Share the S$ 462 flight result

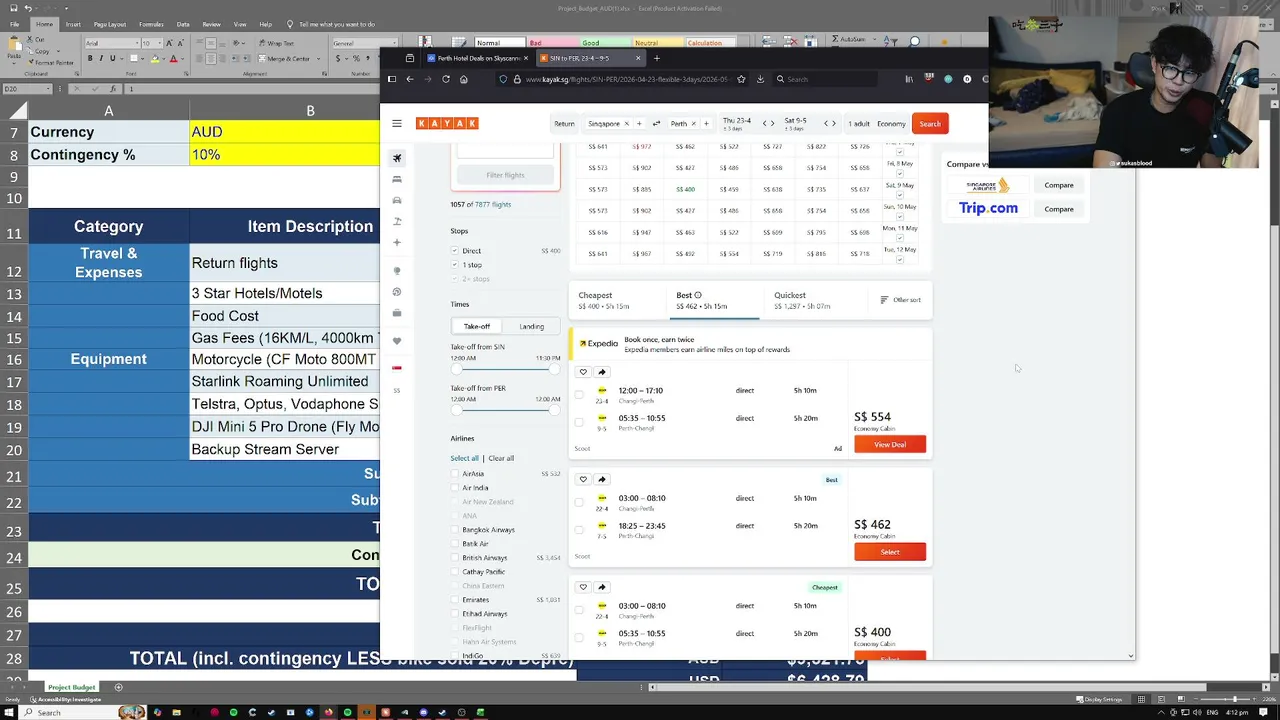click(x=601, y=479)
